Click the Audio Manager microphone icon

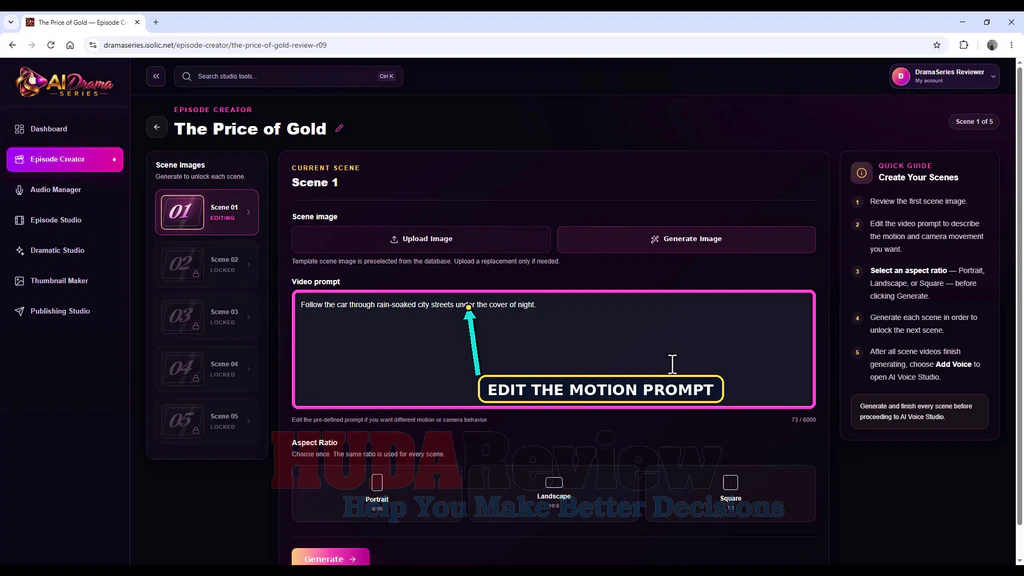pos(19,190)
